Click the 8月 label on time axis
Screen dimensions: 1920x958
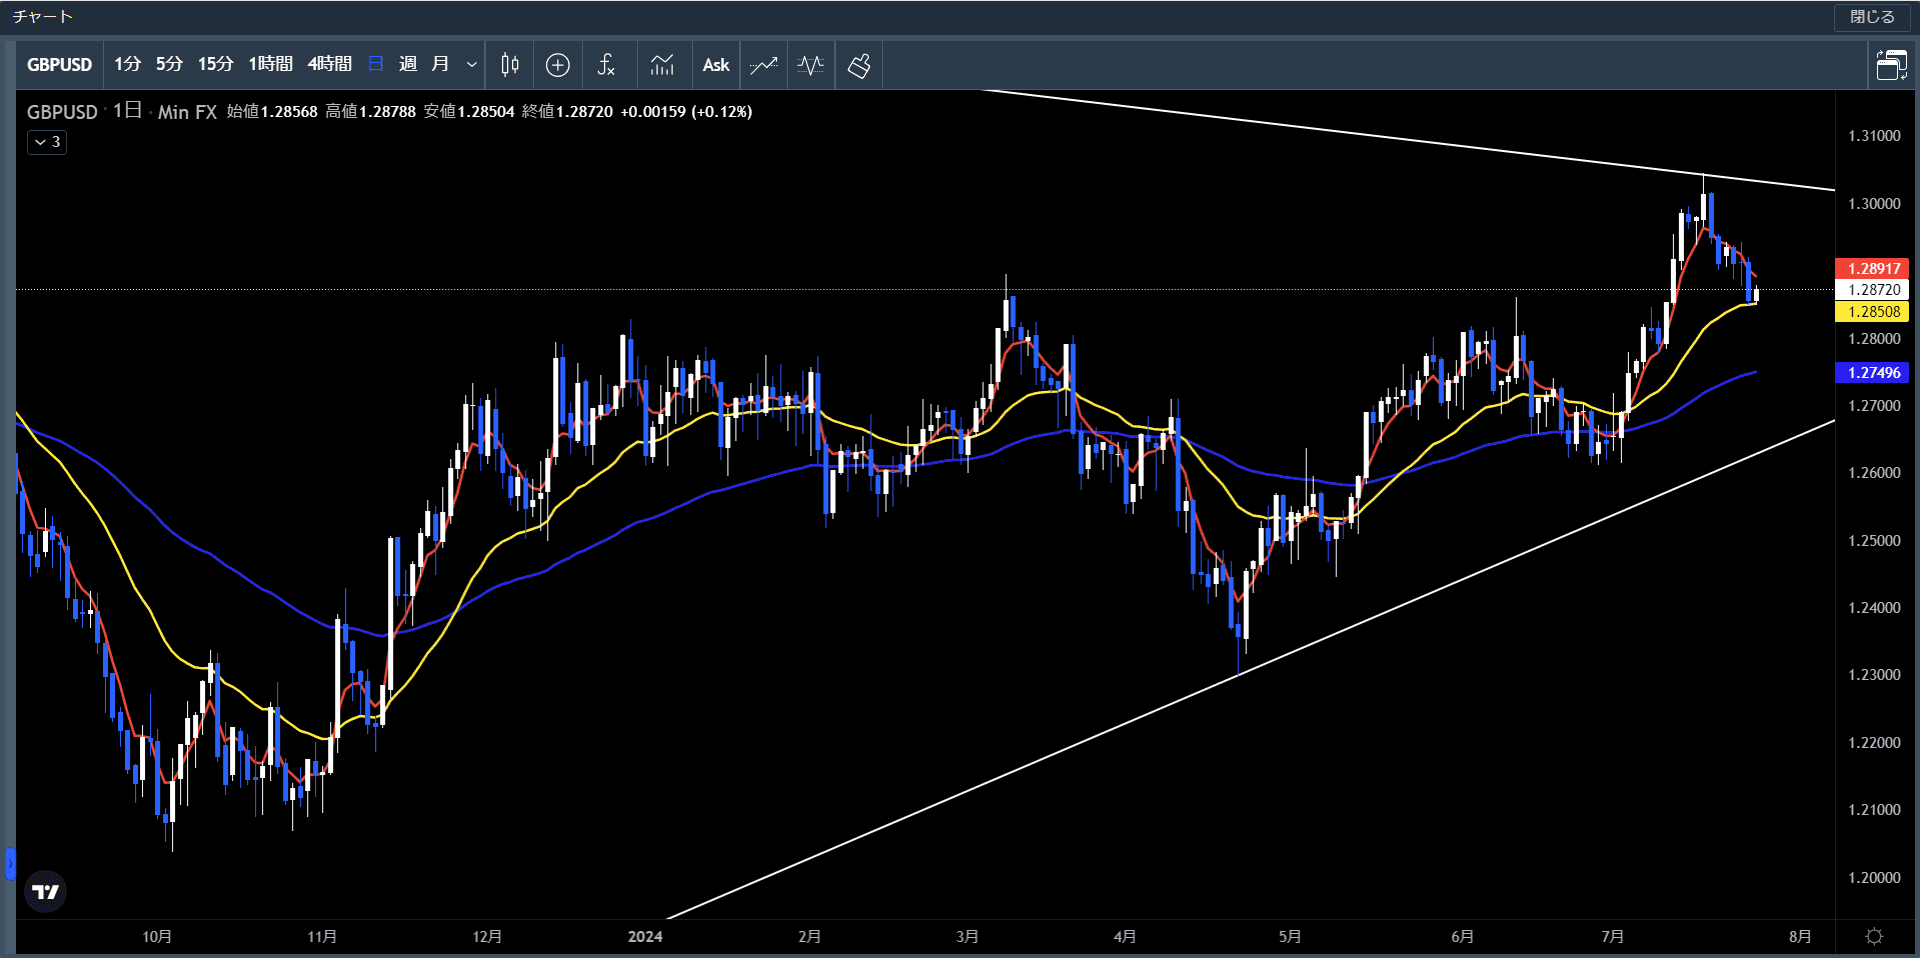tap(1800, 936)
